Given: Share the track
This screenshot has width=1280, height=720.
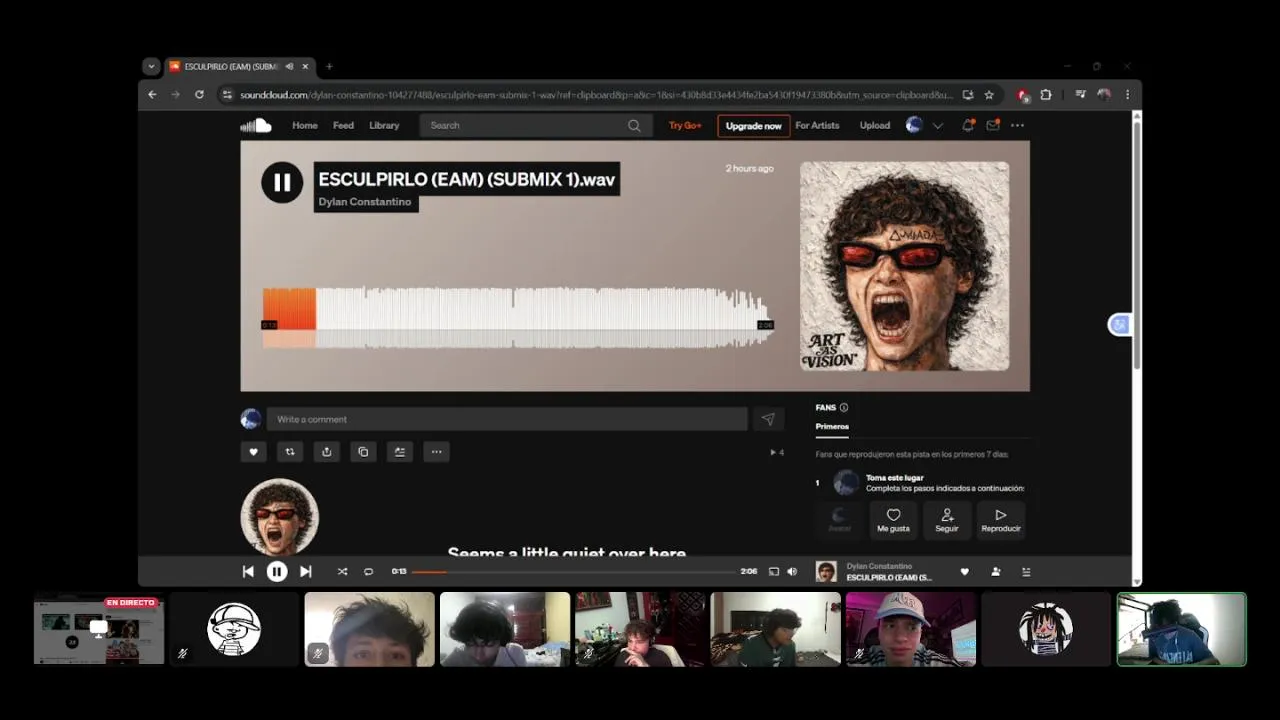Looking at the screenshot, I should tap(326, 452).
